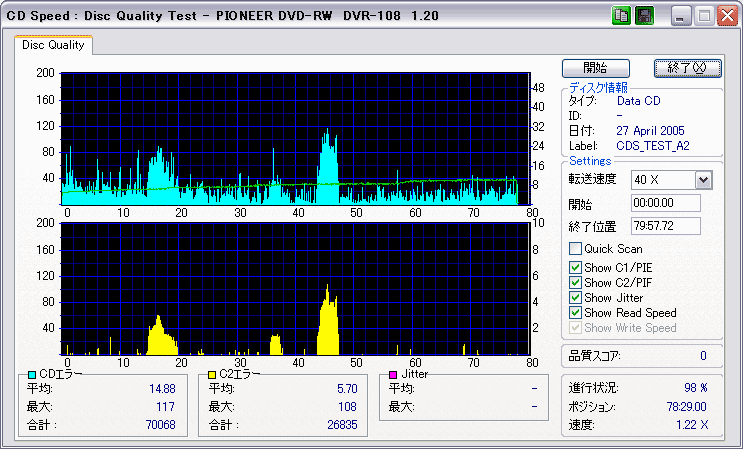Click the 開始 start button
Image resolution: width=743 pixels, height=449 pixels.
(x=596, y=68)
